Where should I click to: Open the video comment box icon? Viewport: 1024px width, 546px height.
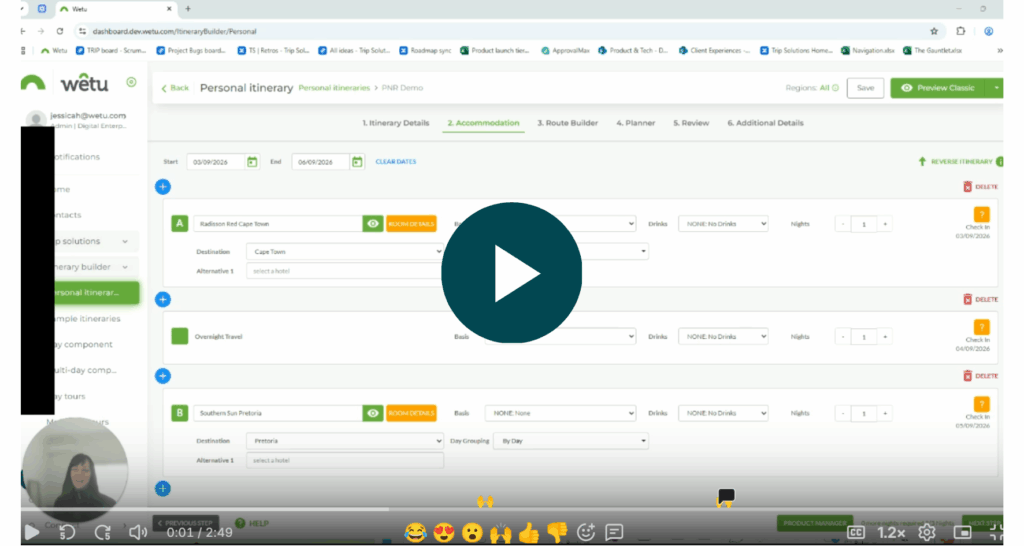coord(614,532)
